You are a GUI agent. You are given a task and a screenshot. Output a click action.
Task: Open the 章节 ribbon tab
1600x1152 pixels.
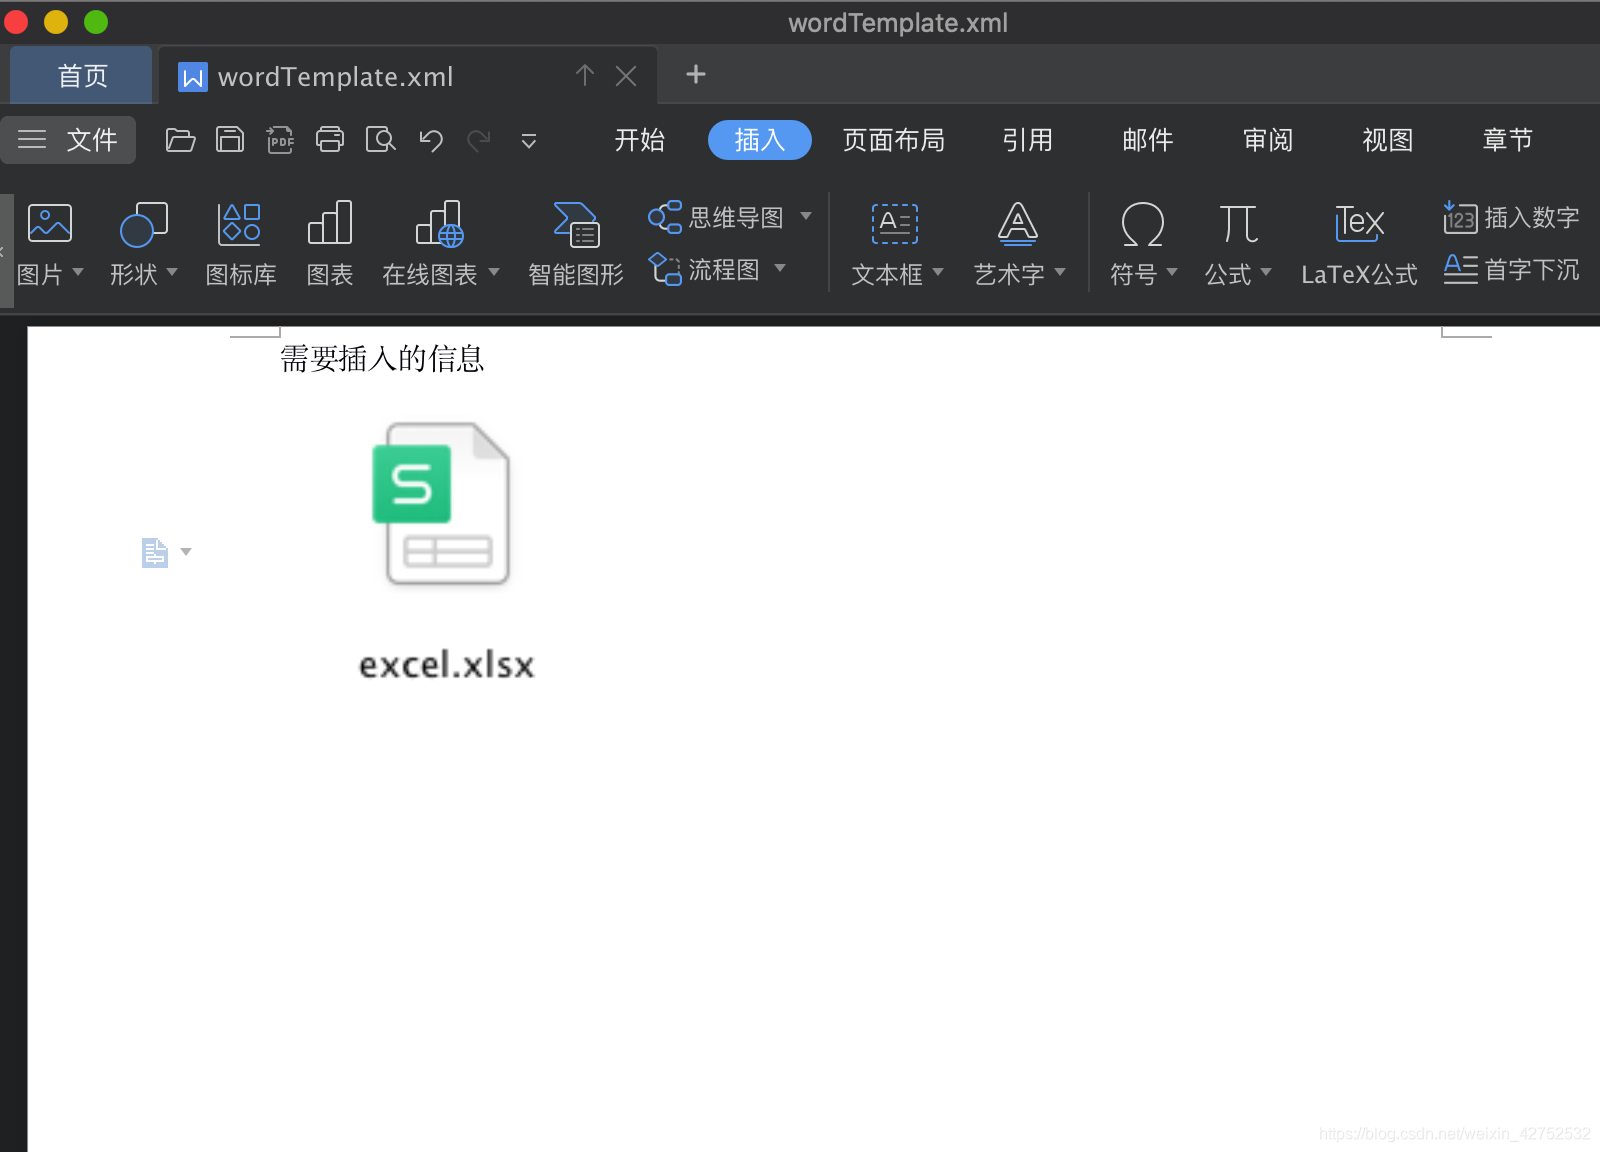1508,140
